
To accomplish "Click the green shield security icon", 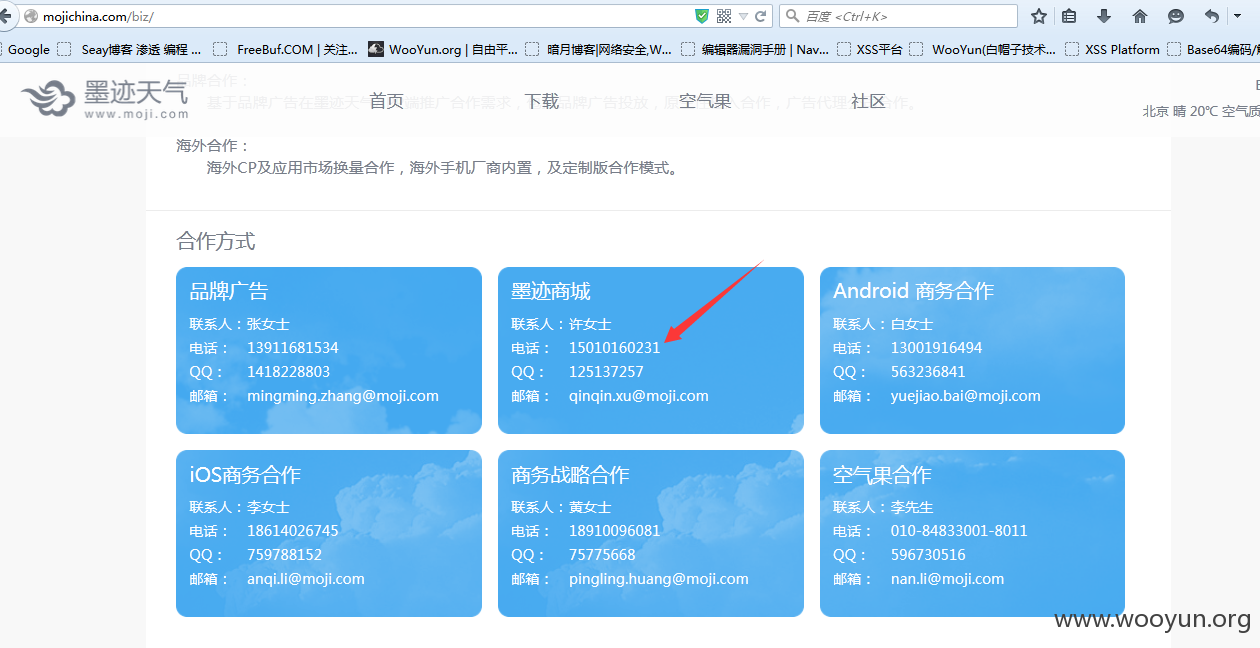I will (x=702, y=16).
